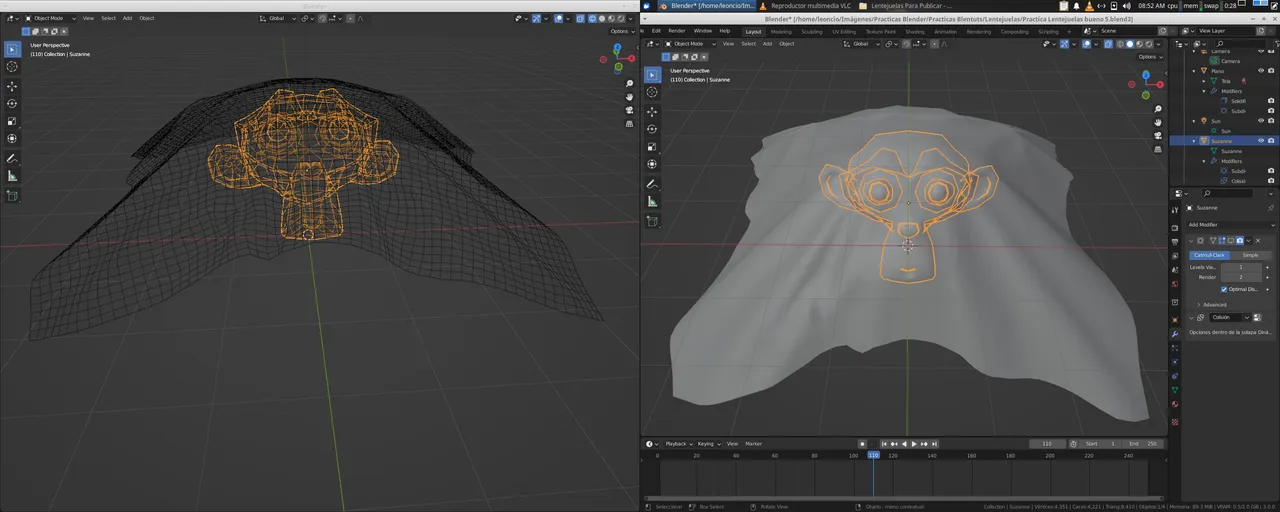Viewport: 1280px width, 512px height.
Task: Select the Move tool in right Blender window
Action: 652,112
